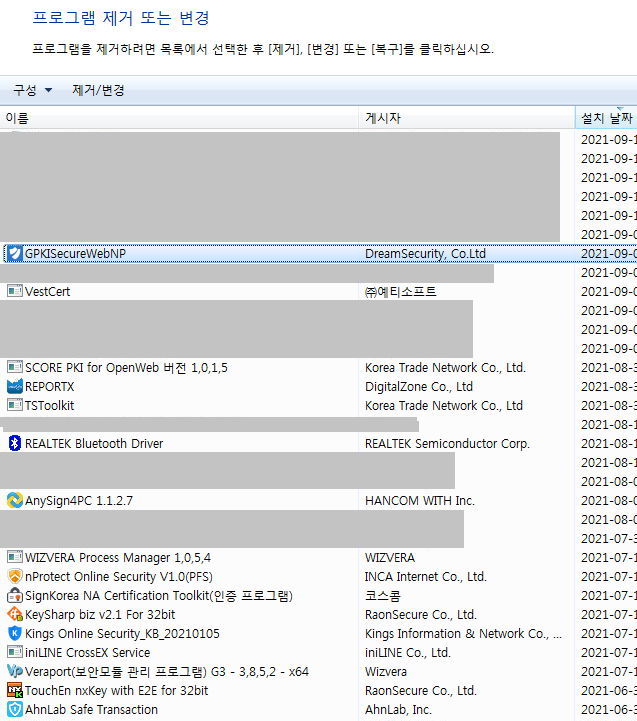This screenshot has width=637, height=721.
Task: Click the TSToolkit program icon
Action: pos(15,405)
